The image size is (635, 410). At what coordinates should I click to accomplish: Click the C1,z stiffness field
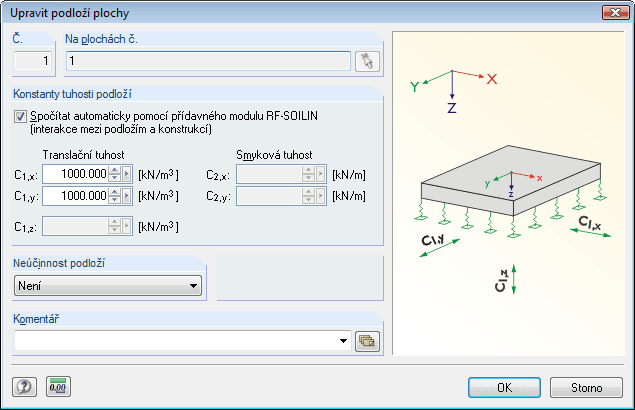[76, 226]
